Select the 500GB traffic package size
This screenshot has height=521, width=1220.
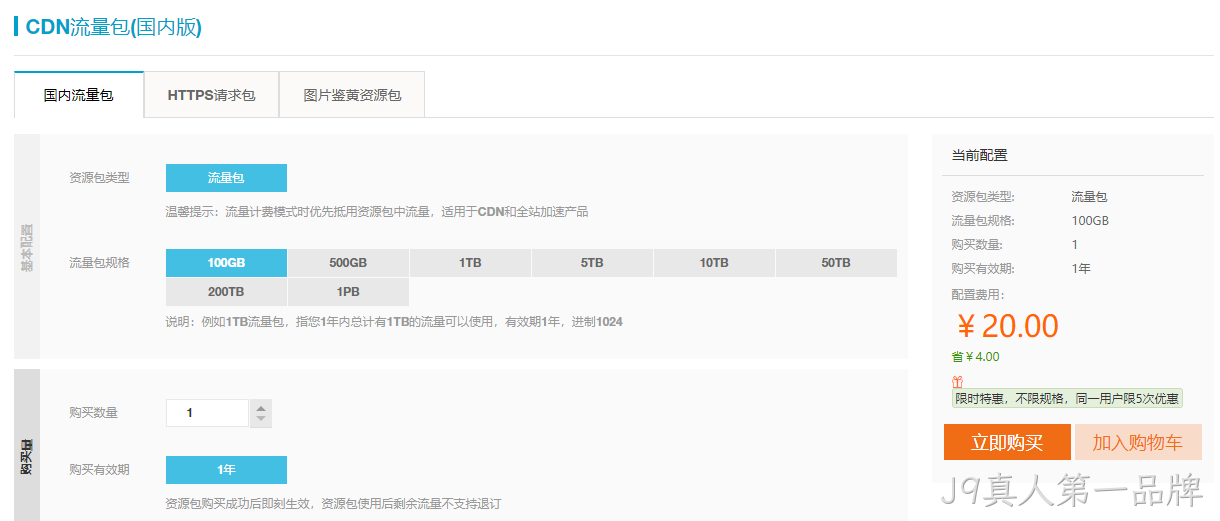tap(348, 263)
